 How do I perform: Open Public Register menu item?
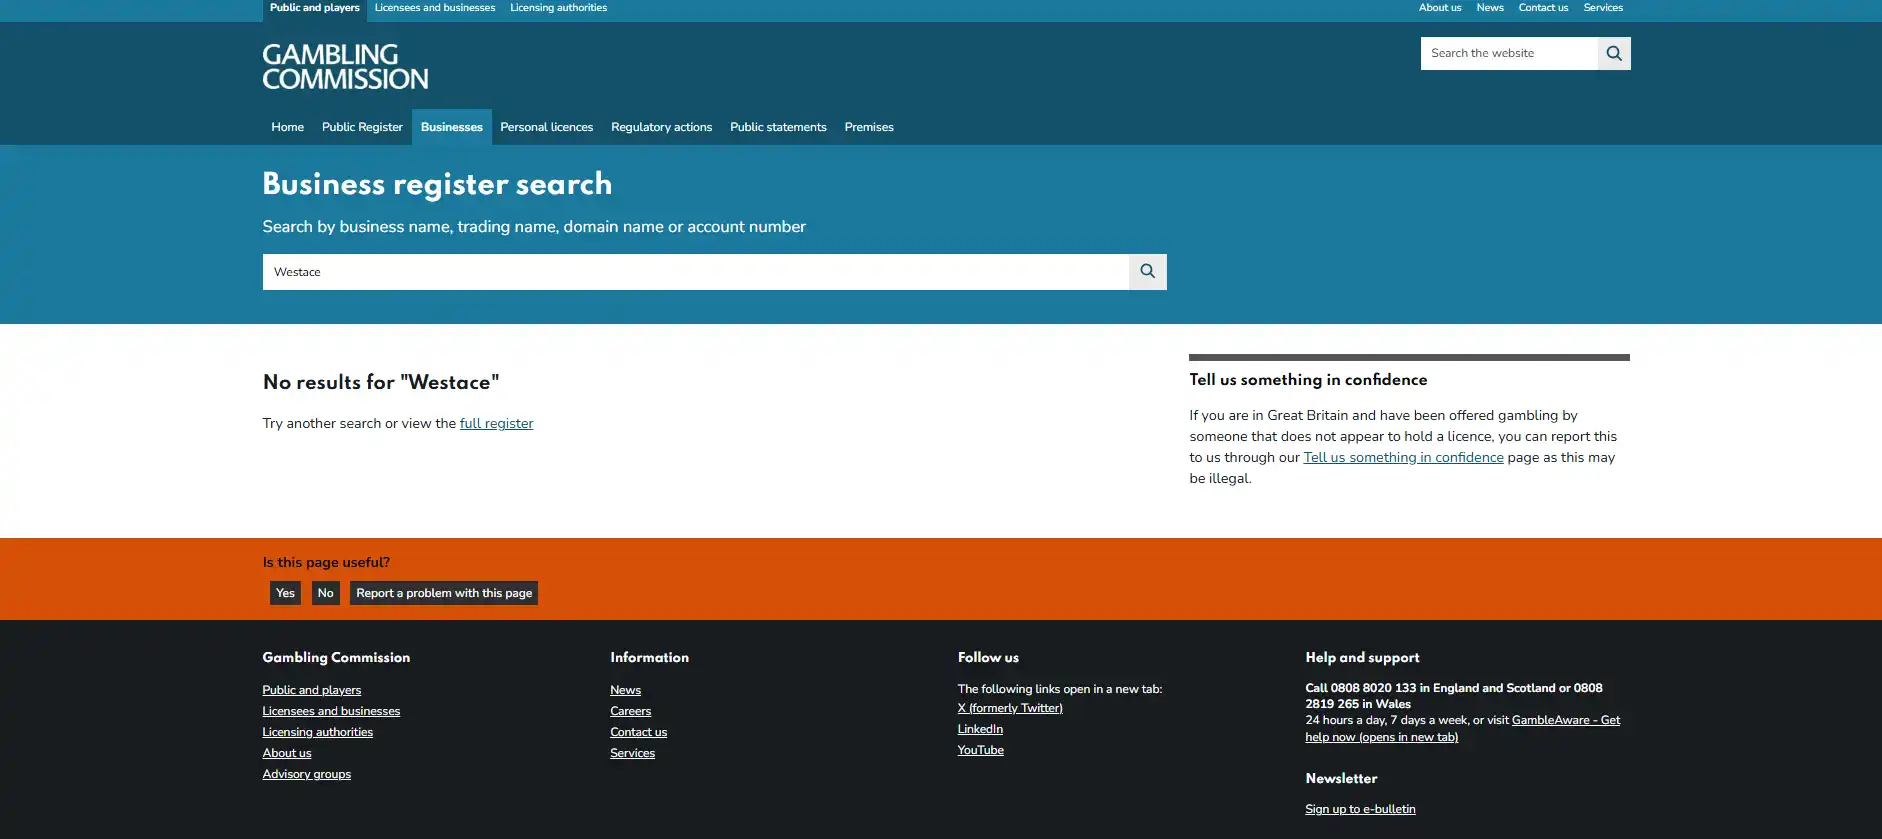(362, 127)
